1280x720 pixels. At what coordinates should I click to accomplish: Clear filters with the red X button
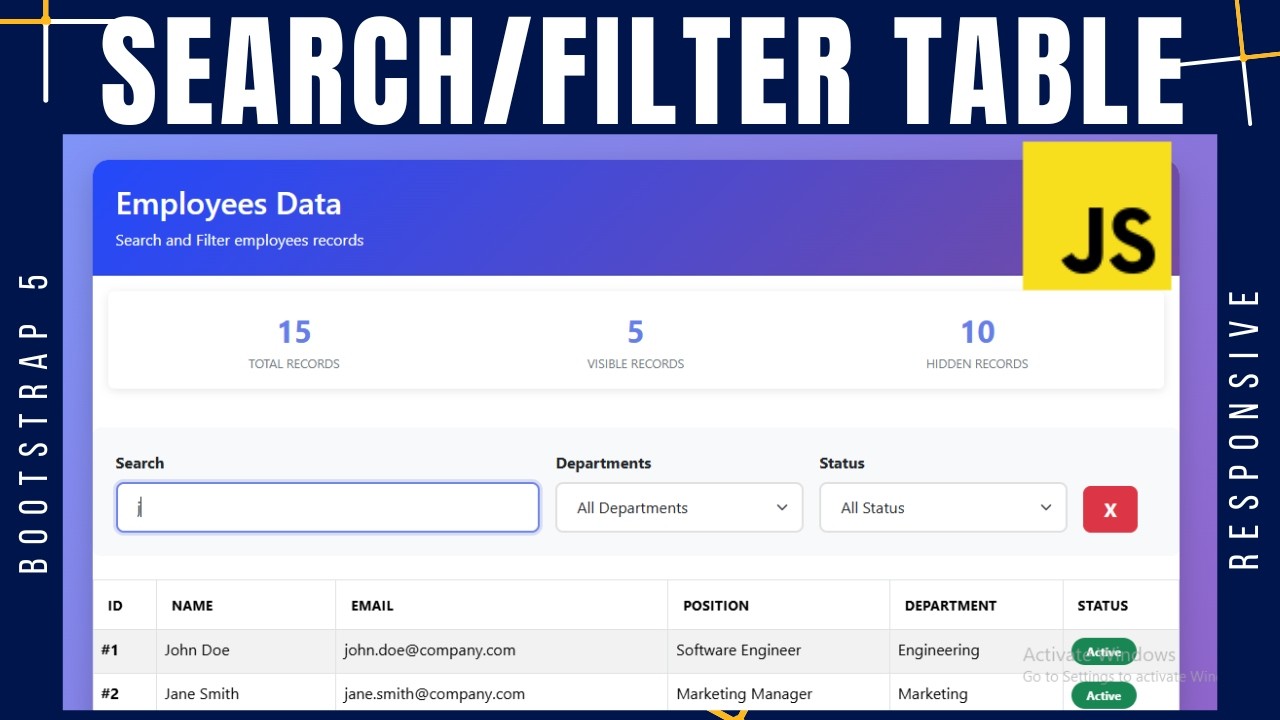click(1110, 509)
